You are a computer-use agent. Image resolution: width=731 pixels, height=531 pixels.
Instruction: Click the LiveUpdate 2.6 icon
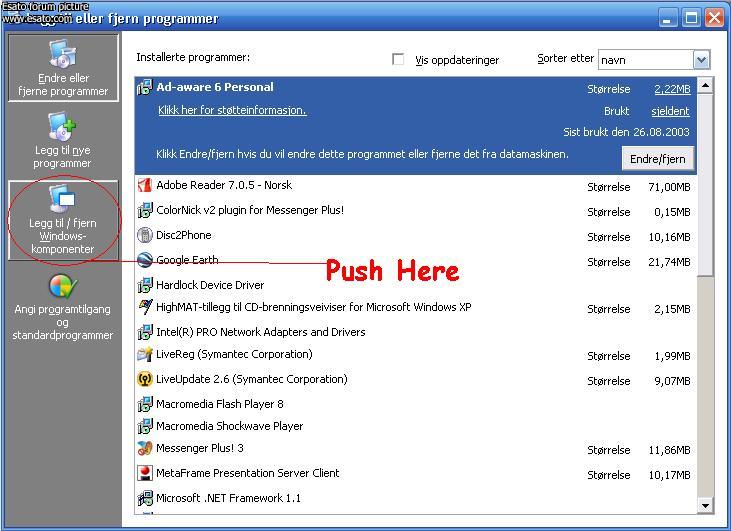(145, 380)
